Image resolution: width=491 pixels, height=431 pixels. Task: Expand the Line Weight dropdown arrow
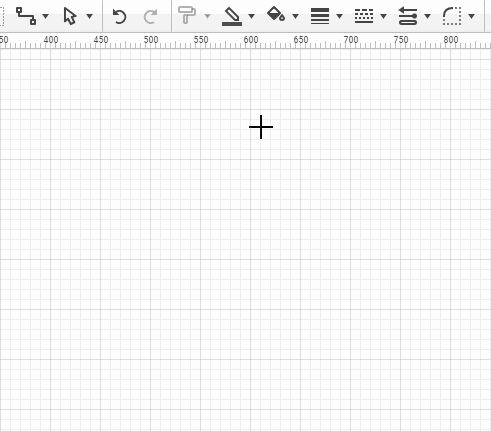339,16
